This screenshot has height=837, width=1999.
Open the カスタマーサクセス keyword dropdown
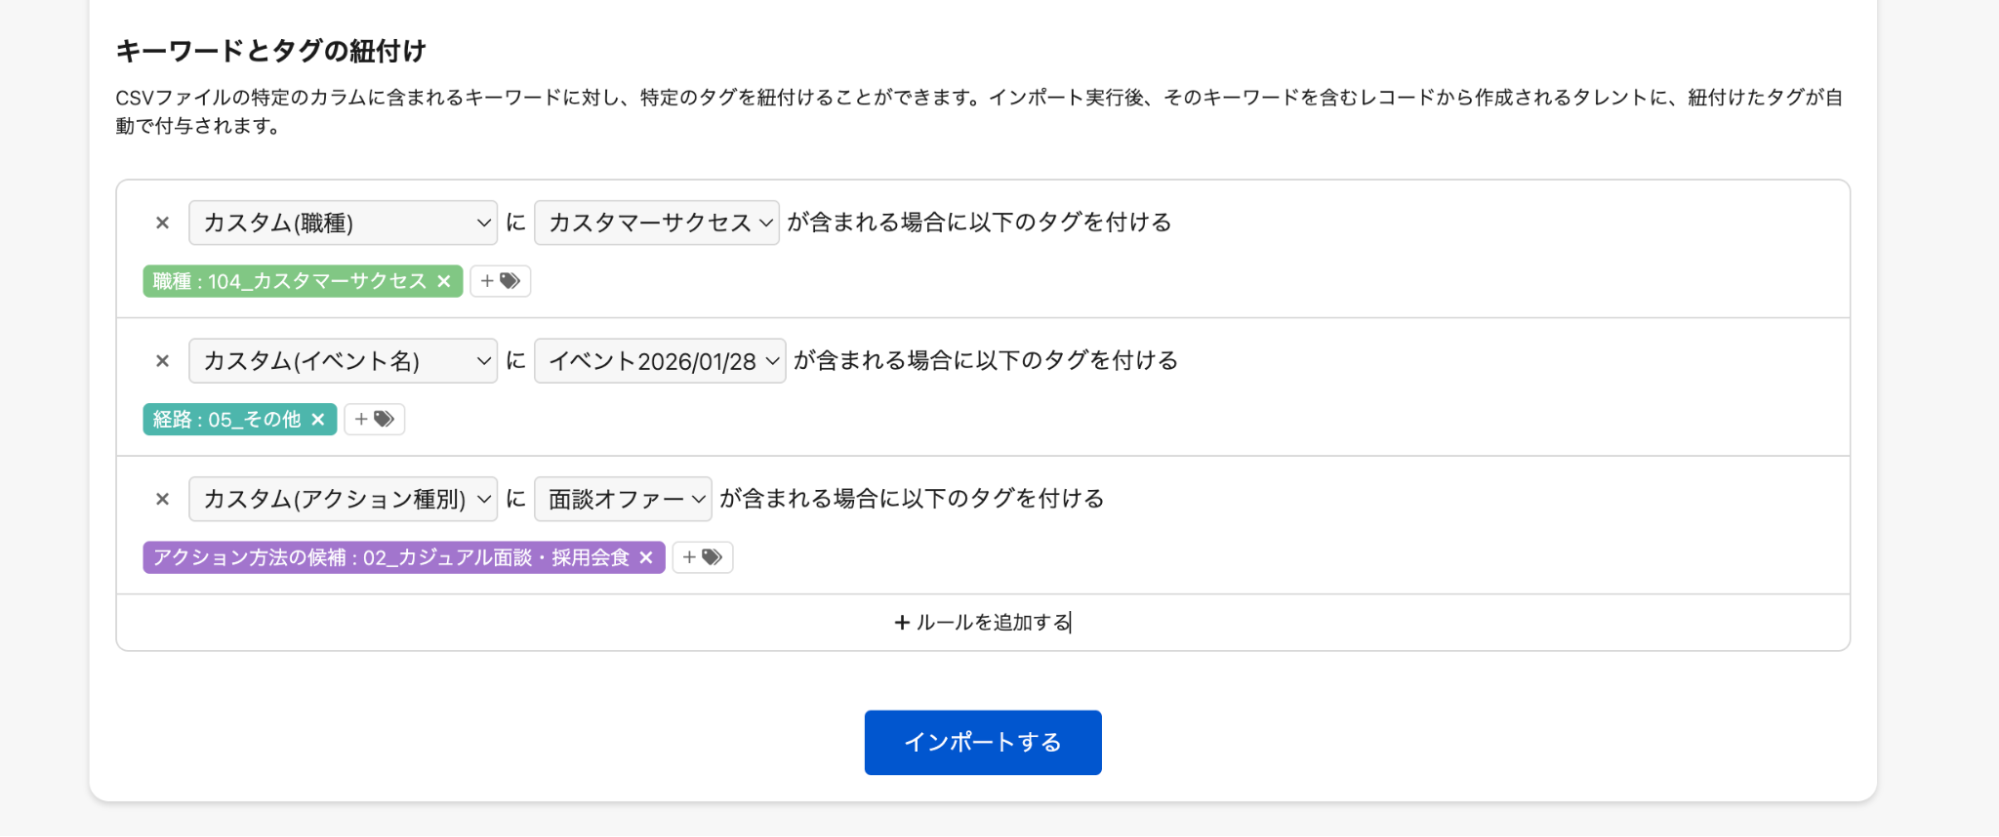point(656,223)
